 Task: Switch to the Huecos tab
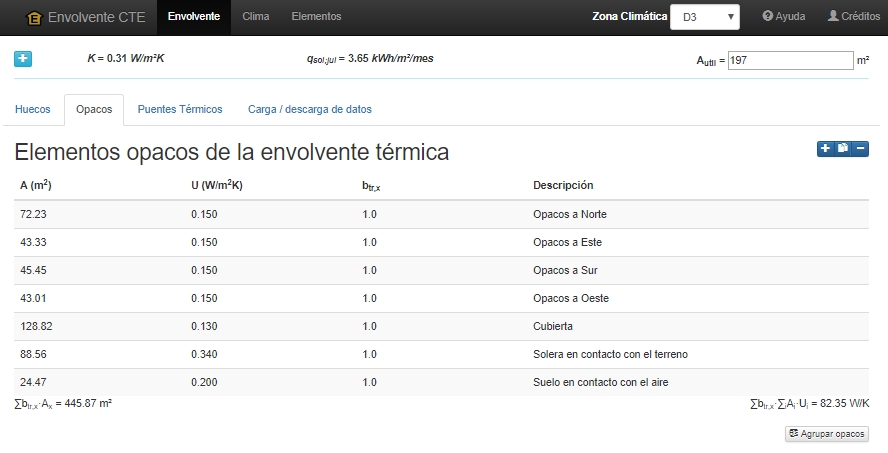(33, 109)
